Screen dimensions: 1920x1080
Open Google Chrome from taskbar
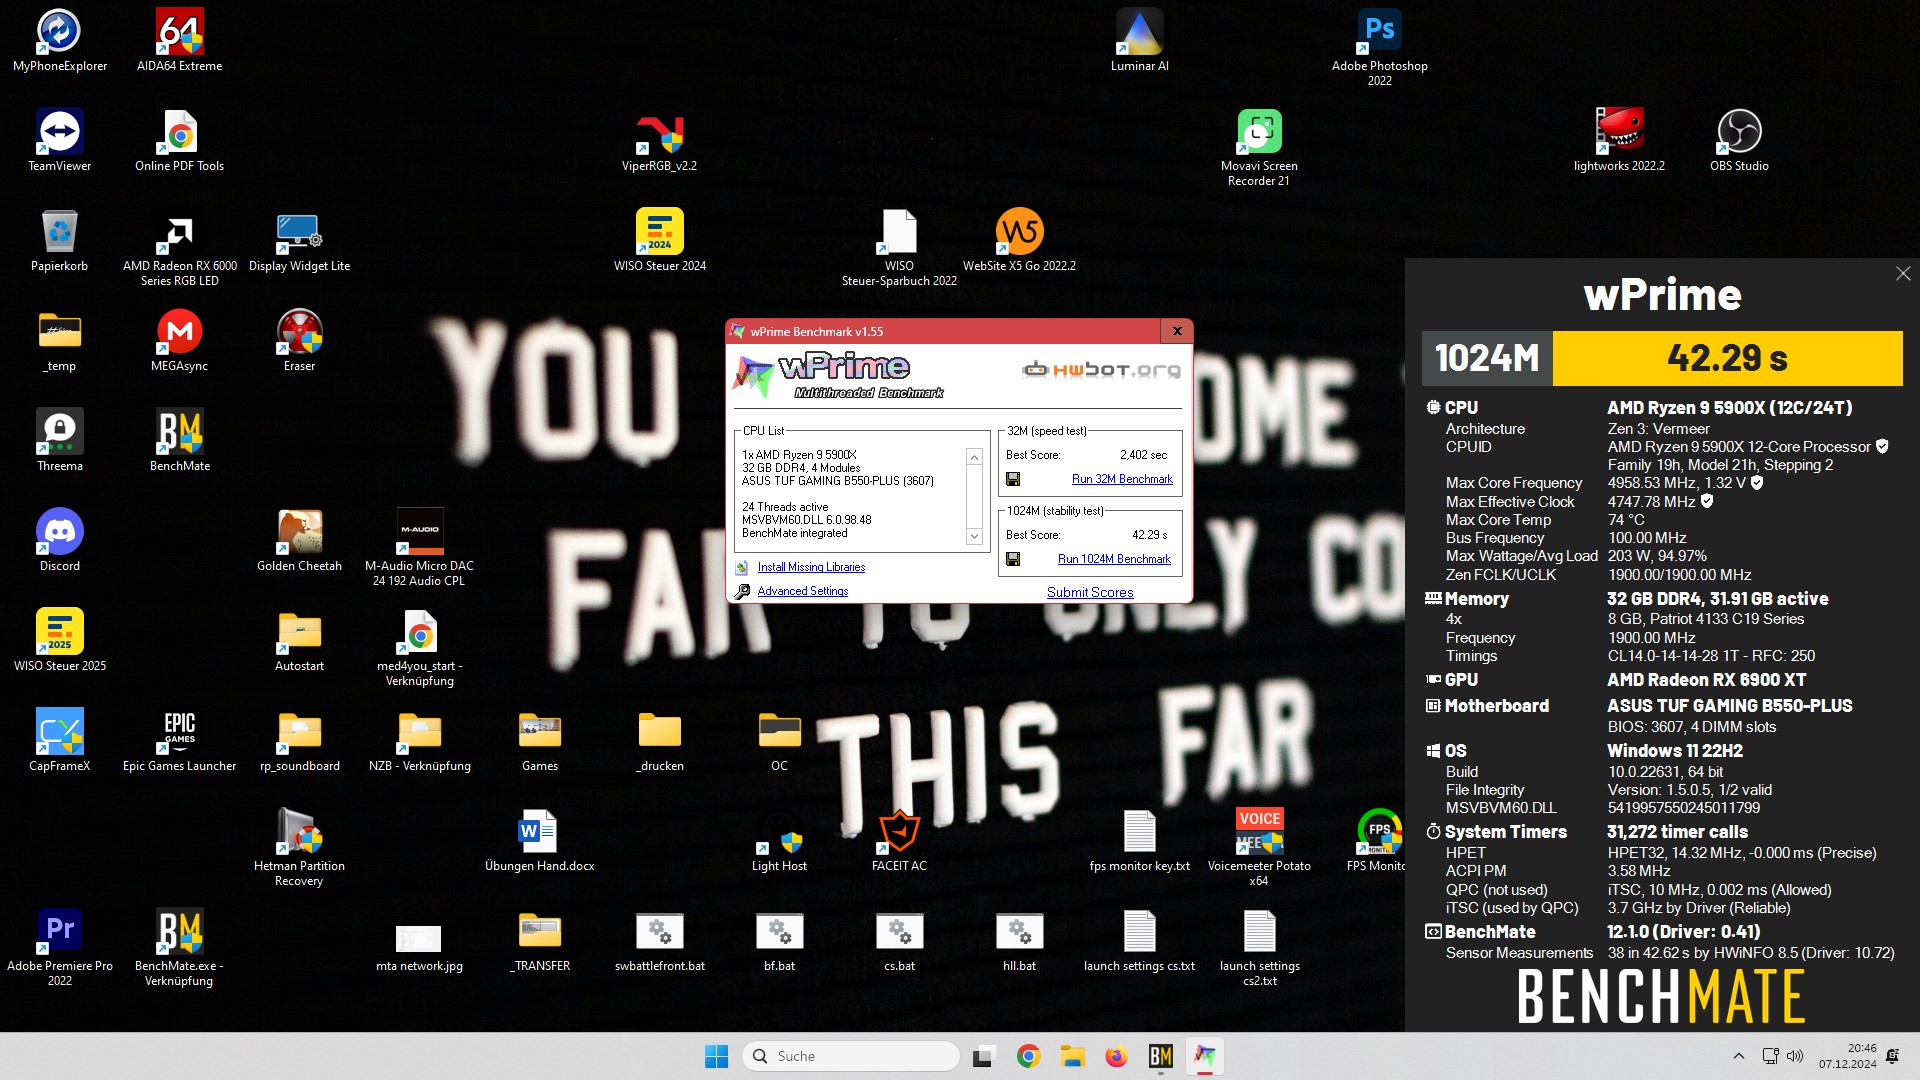click(x=1028, y=1056)
